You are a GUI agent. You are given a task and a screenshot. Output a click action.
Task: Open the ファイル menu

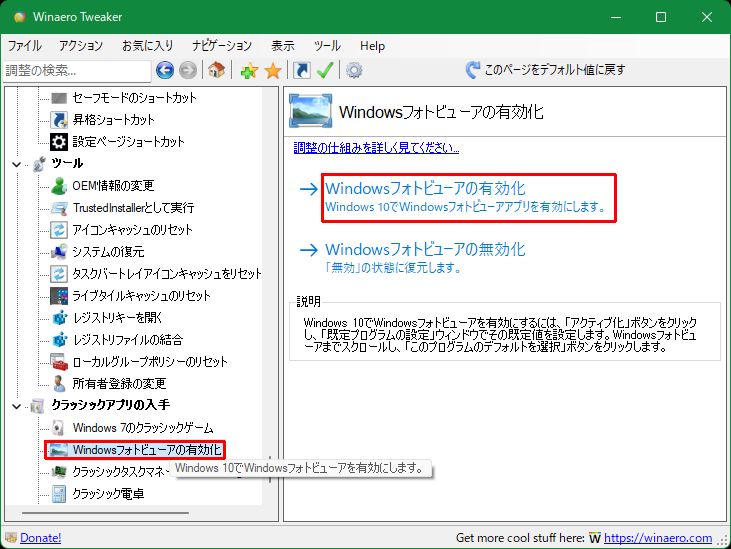[24, 46]
